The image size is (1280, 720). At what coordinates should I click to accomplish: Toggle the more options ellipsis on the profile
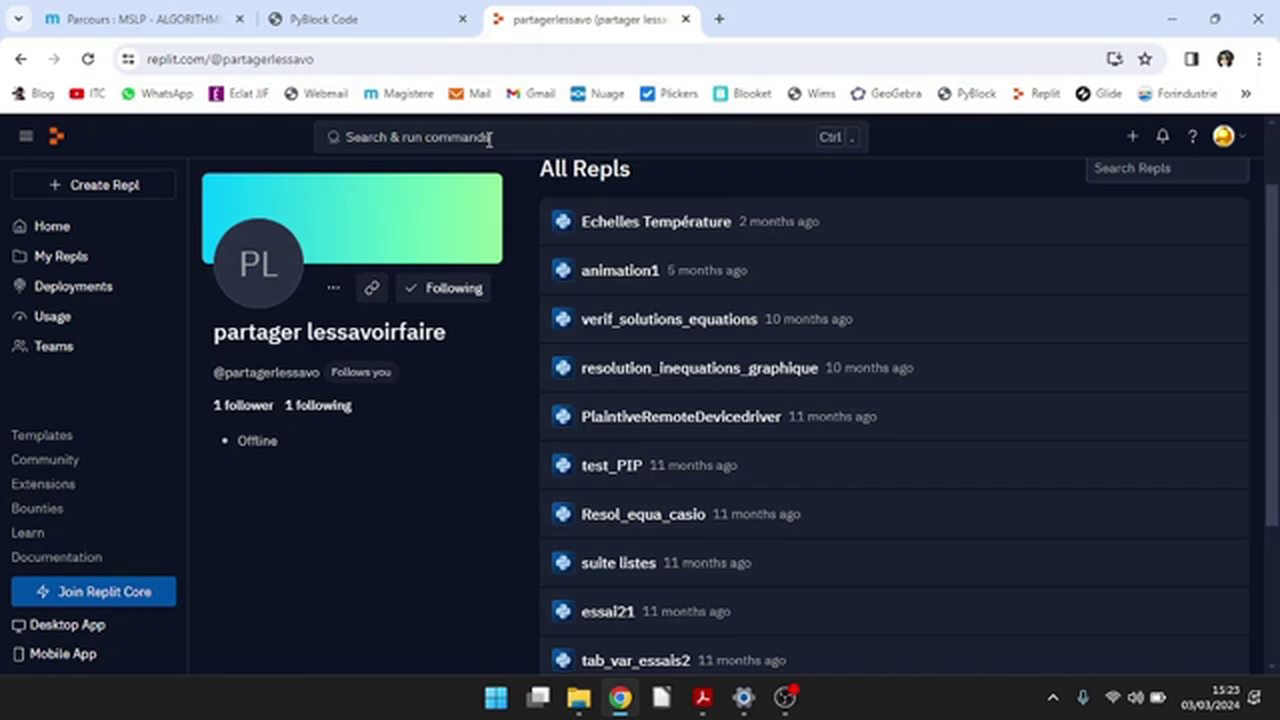[x=333, y=288]
